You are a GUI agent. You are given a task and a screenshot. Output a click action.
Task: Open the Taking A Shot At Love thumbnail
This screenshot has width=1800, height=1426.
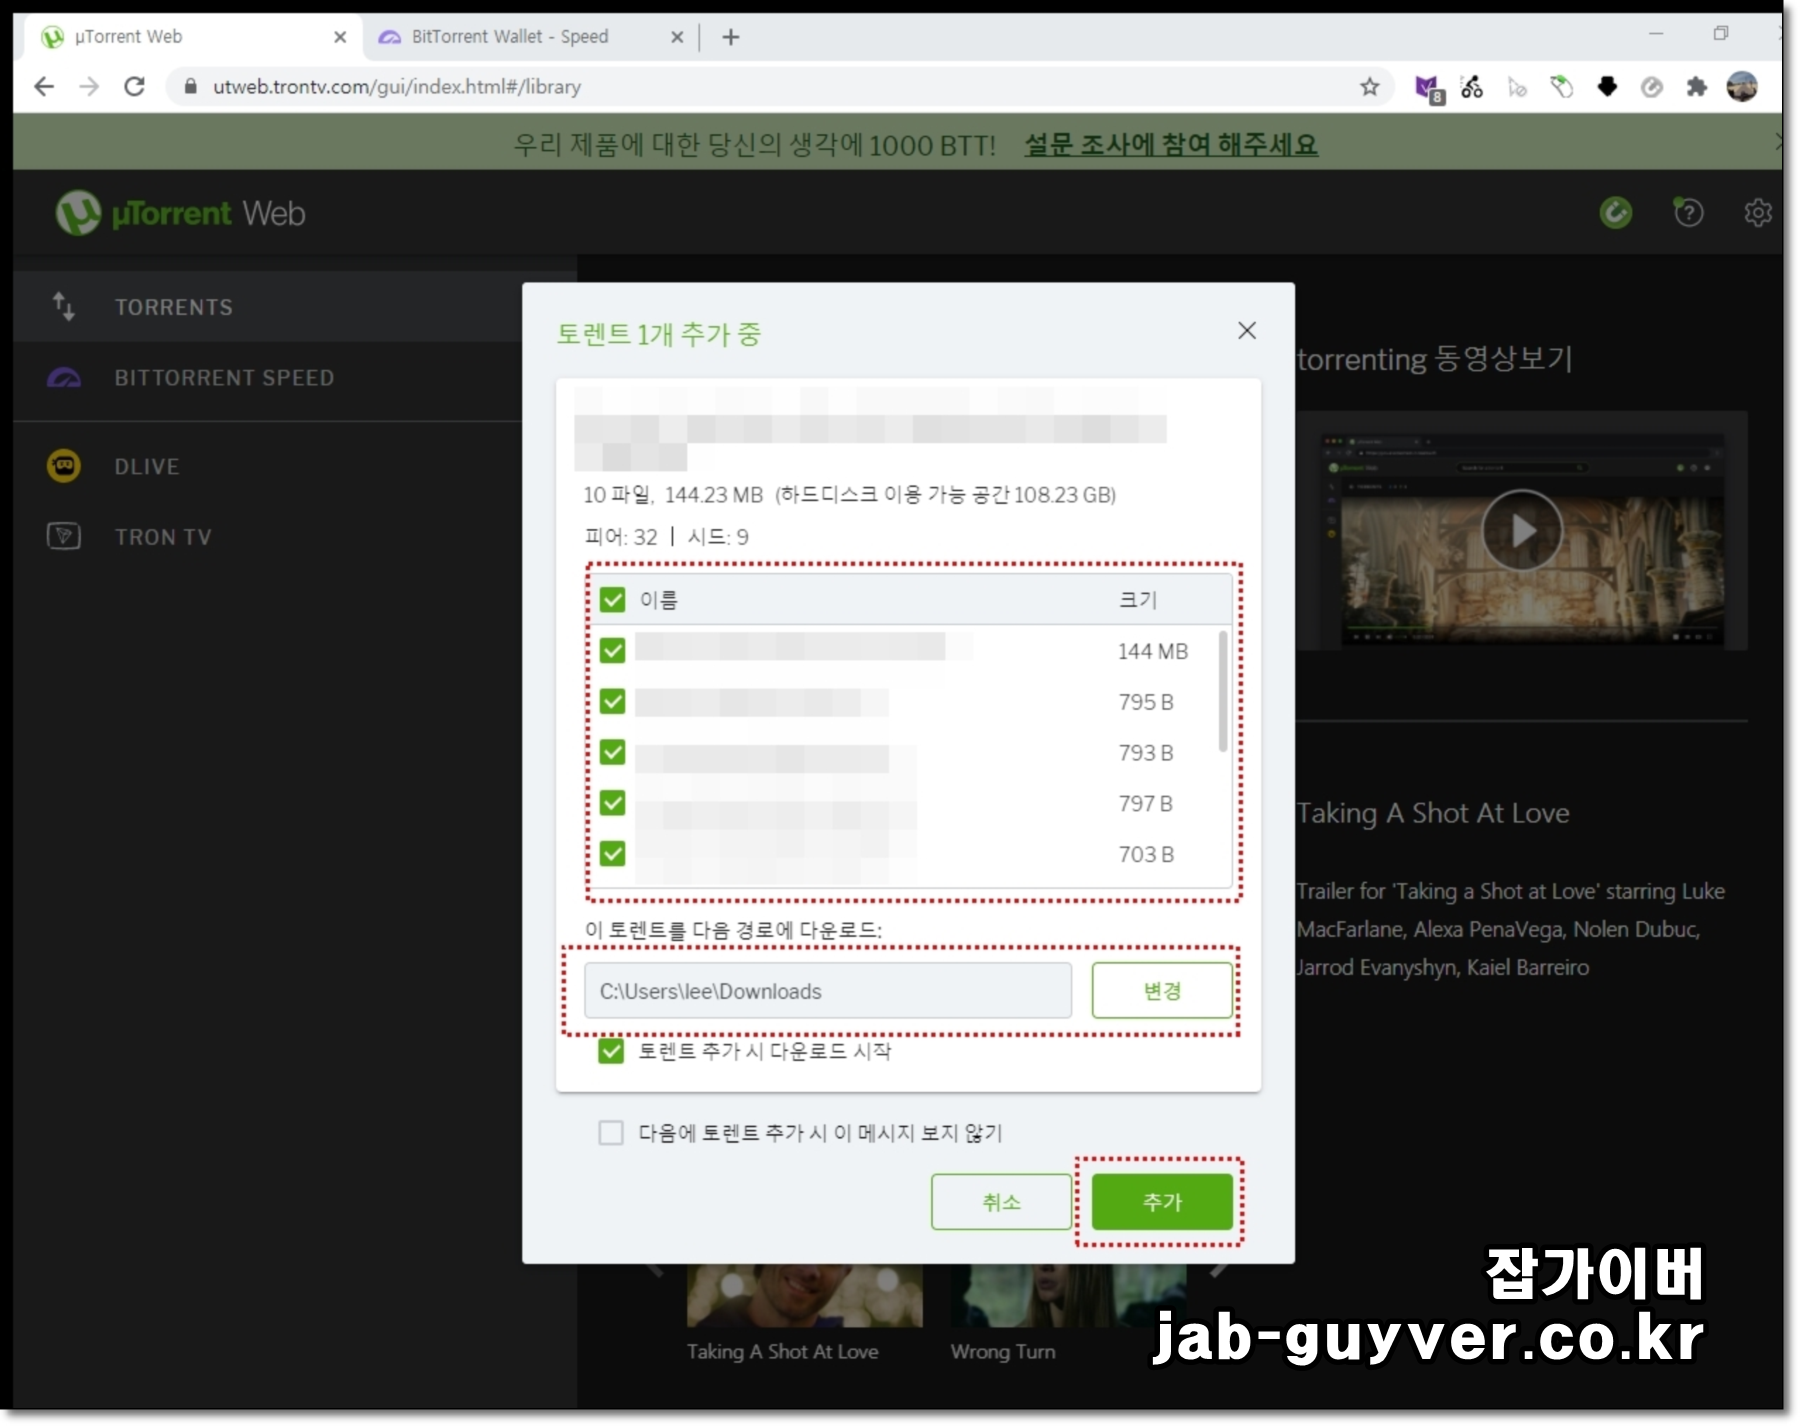tap(805, 1296)
